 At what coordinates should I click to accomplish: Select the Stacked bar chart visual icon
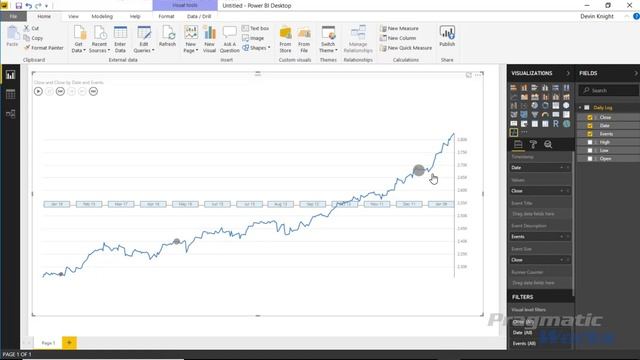(513, 88)
